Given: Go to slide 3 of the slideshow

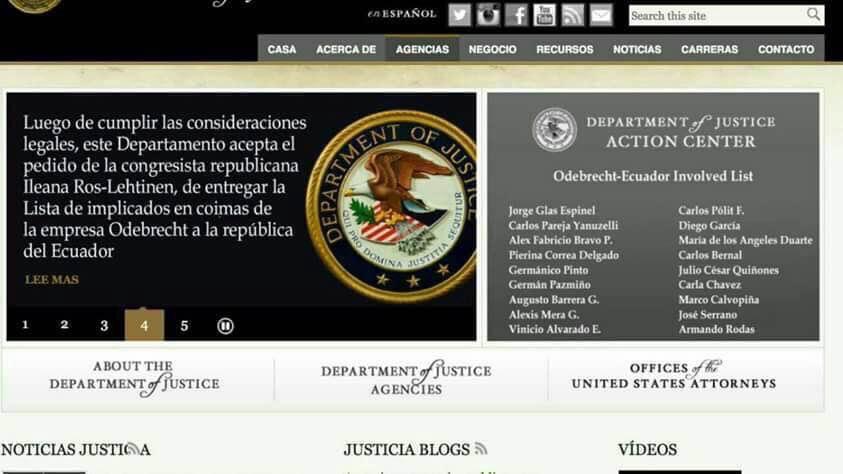Looking at the screenshot, I should 104,325.
